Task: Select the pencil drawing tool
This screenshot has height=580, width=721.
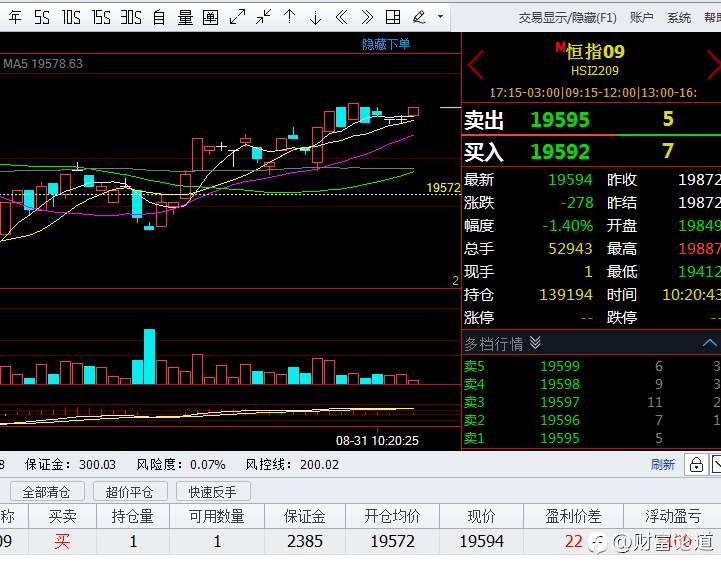Action: click(x=419, y=17)
